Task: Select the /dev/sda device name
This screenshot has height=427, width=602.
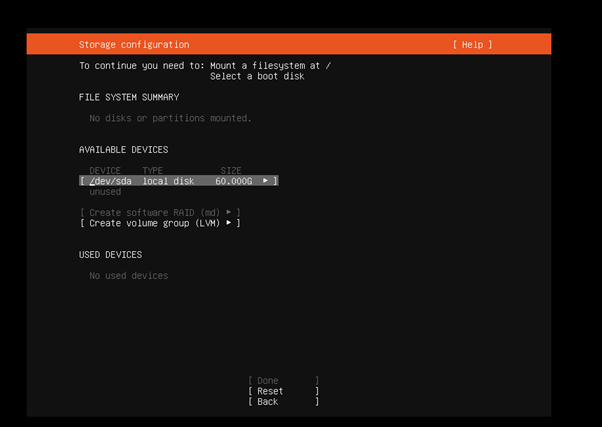Action: 111,181
